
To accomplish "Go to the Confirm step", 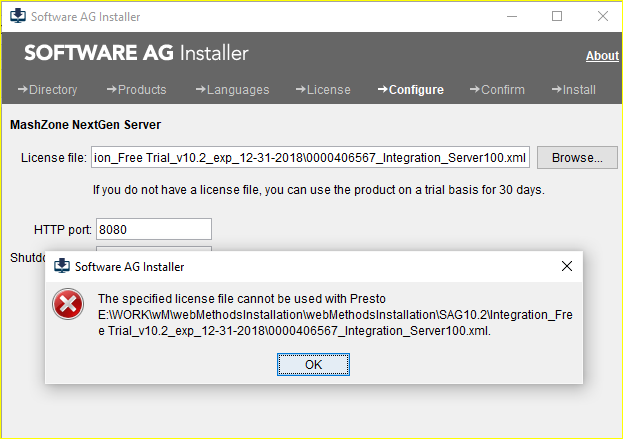I will point(497,90).
